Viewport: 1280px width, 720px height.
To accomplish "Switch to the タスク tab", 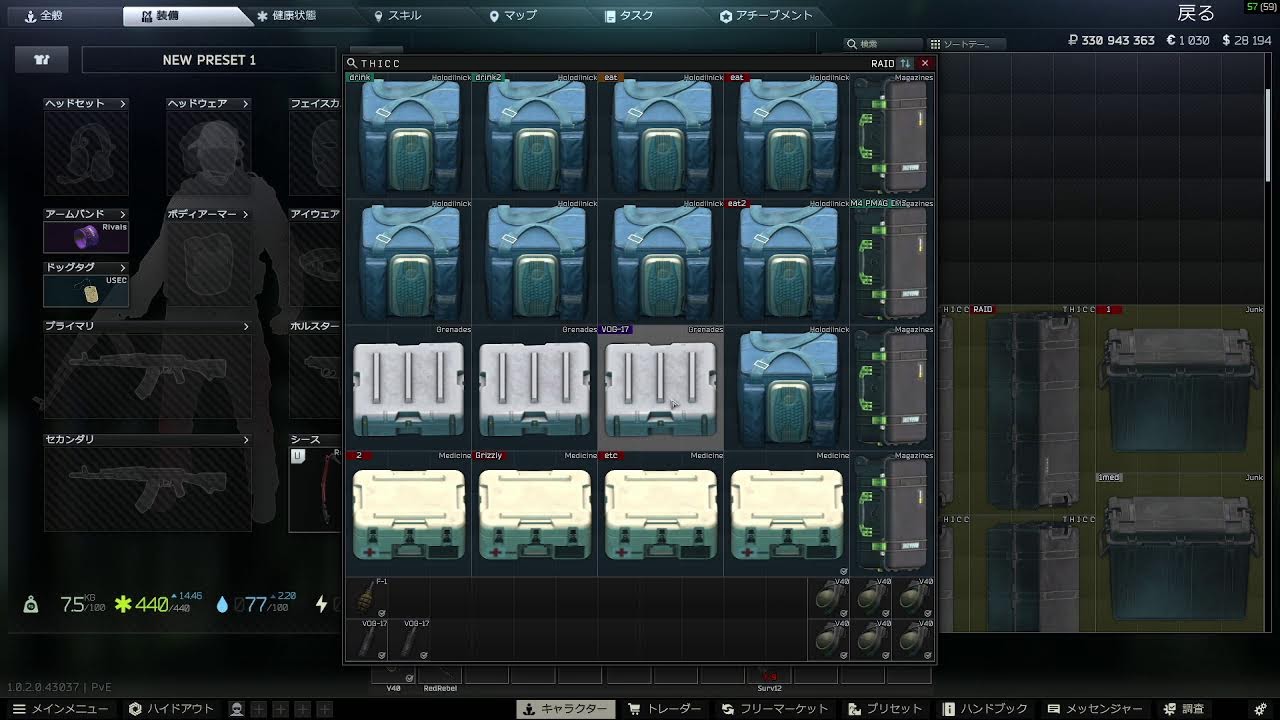I will coord(630,16).
